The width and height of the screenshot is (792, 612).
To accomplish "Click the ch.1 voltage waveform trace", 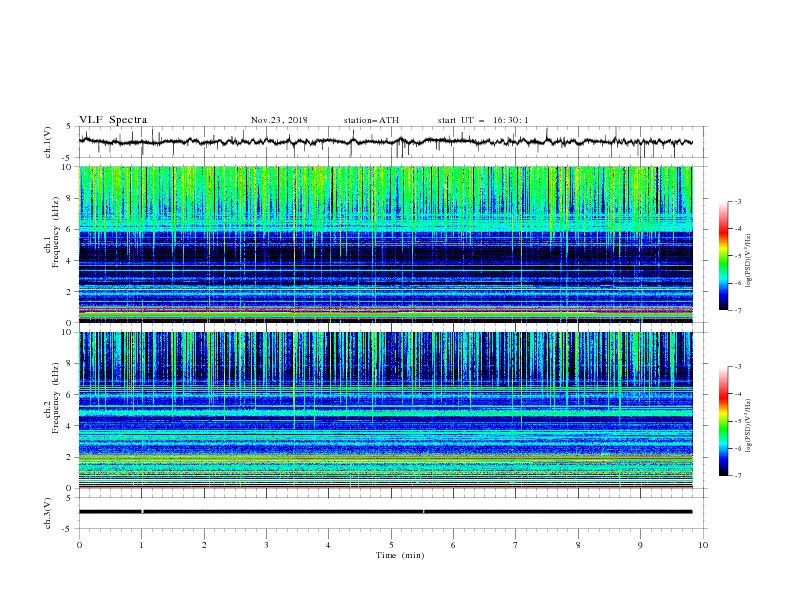I will click(x=385, y=141).
